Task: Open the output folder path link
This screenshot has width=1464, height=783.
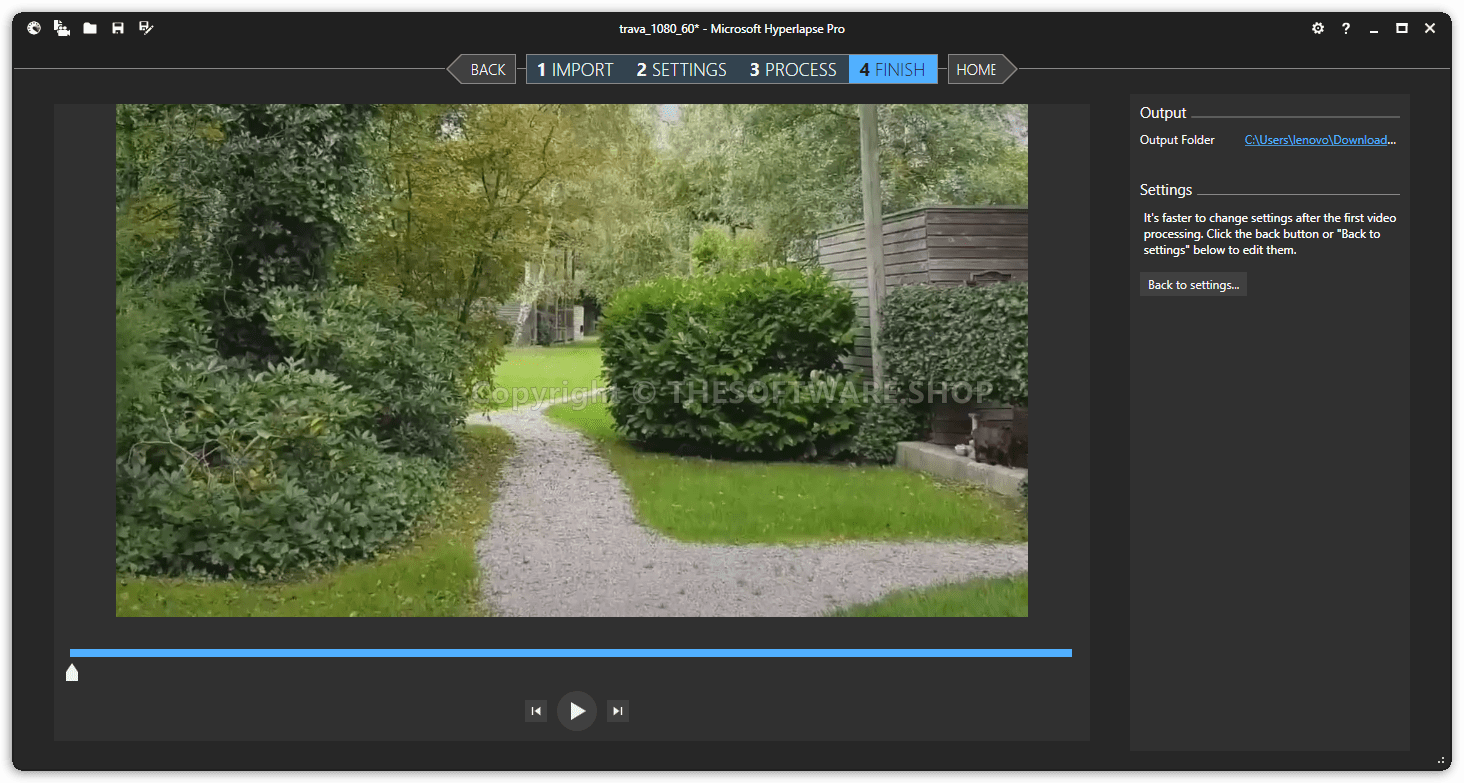Action: [1319, 140]
